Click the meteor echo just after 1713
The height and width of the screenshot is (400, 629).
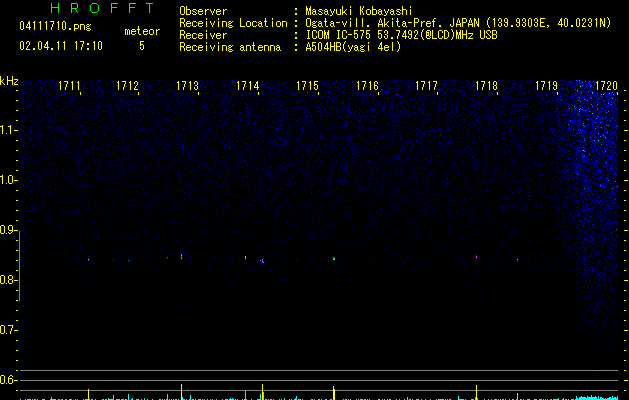click(x=181, y=256)
